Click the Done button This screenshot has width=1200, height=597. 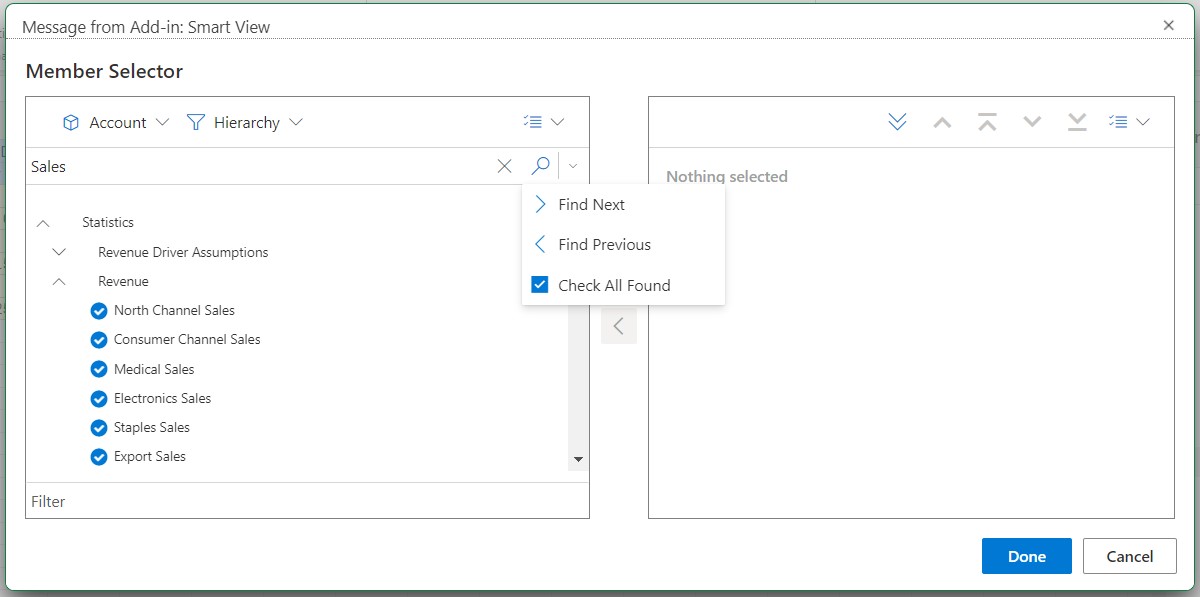pyautogui.click(x=1026, y=556)
